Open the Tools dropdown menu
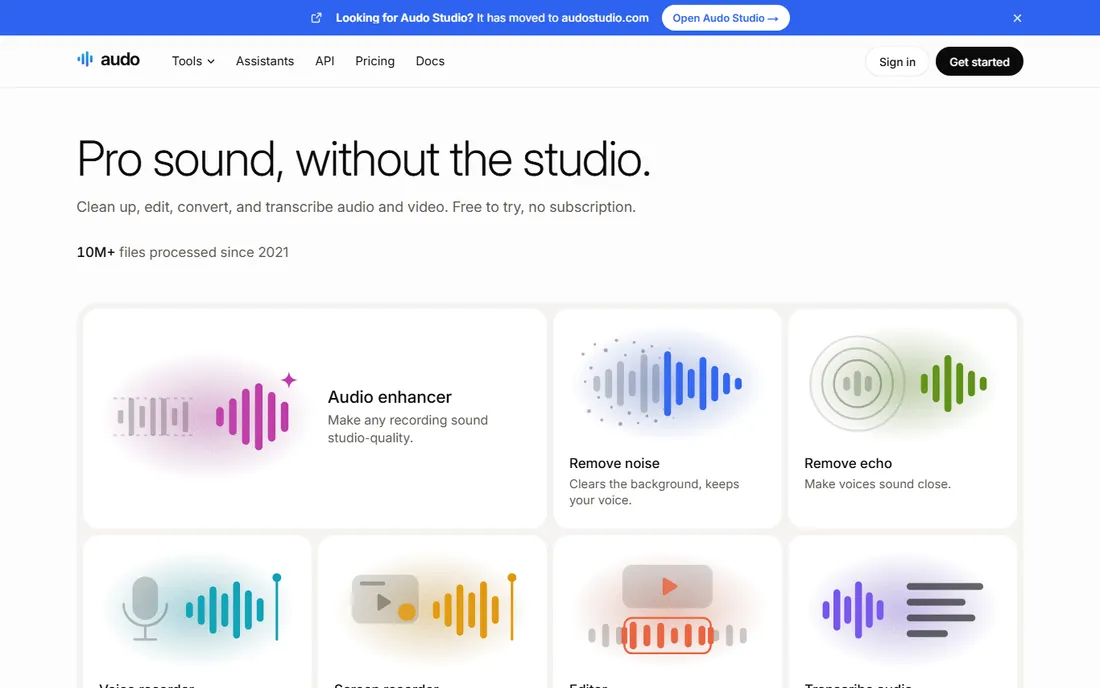 tap(193, 61)
